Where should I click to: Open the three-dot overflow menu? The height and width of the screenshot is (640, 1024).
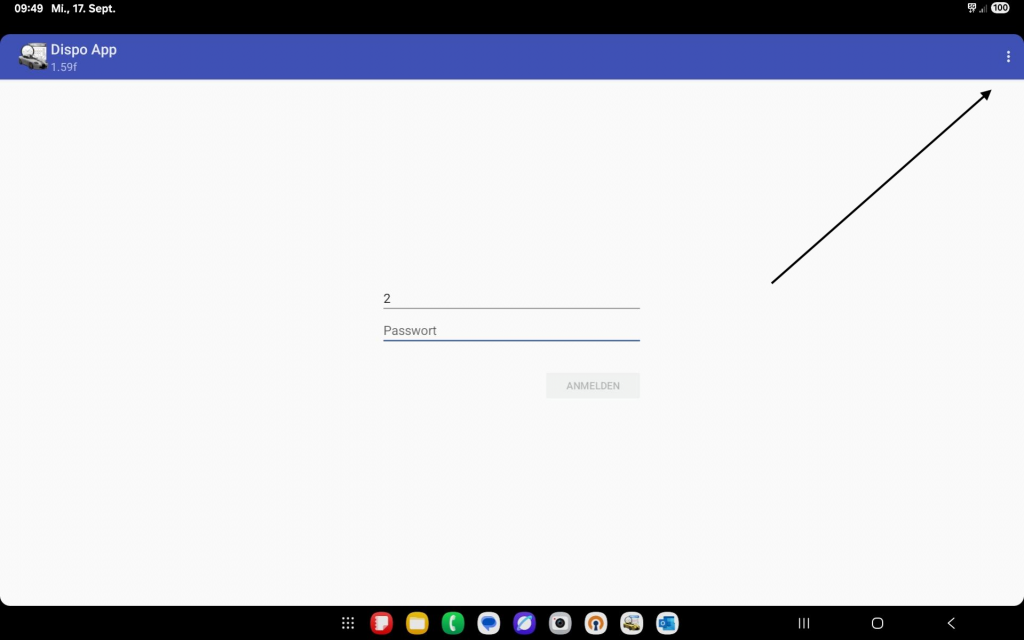[x=1008, y=57]
